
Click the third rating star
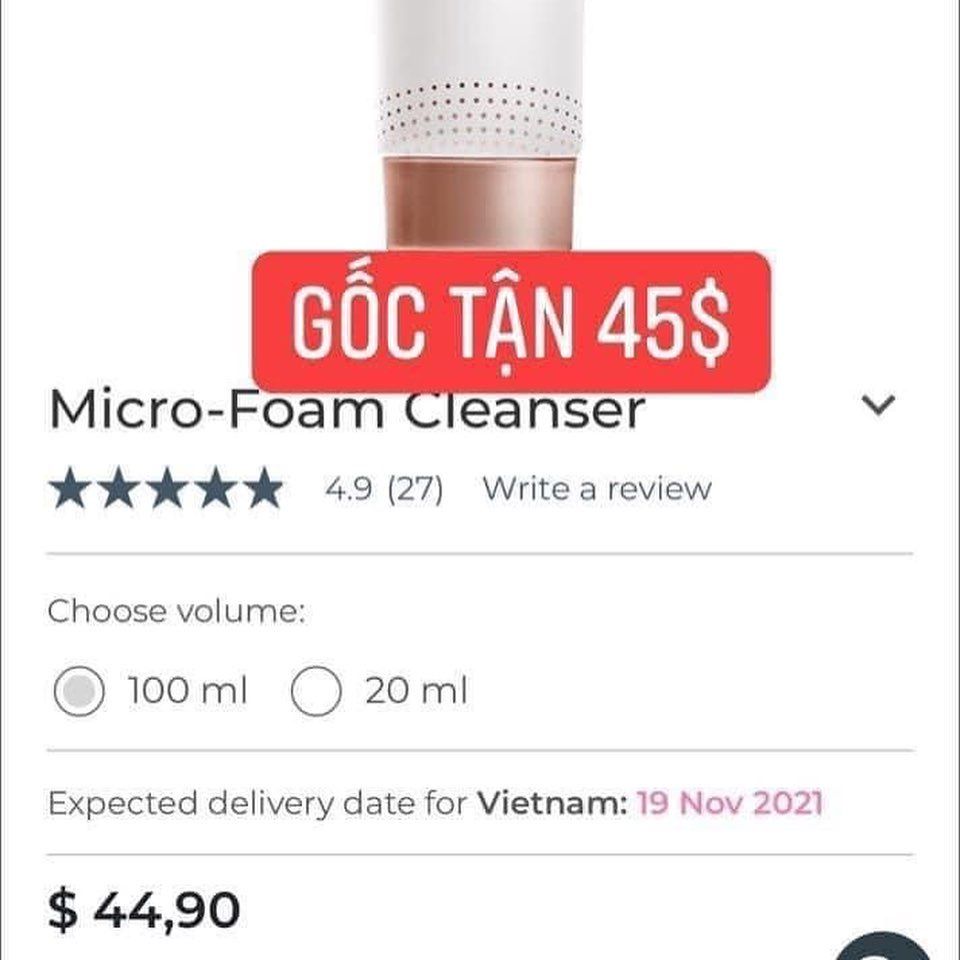pyautogui.click(x=167, y=488)
